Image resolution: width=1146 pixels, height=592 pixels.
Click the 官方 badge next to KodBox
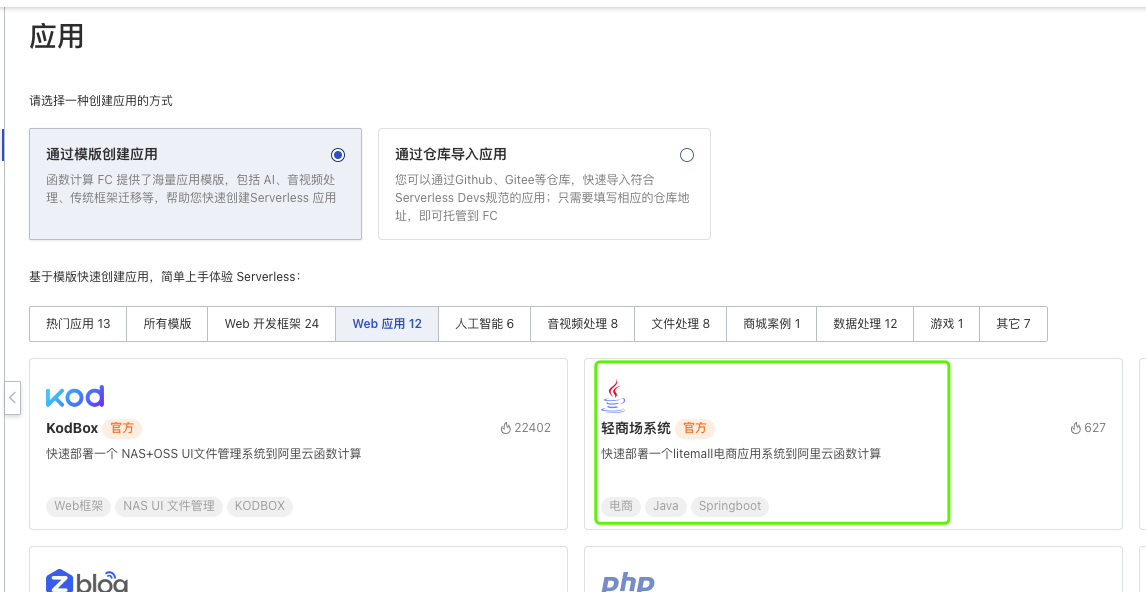click(x=122, y=428)
